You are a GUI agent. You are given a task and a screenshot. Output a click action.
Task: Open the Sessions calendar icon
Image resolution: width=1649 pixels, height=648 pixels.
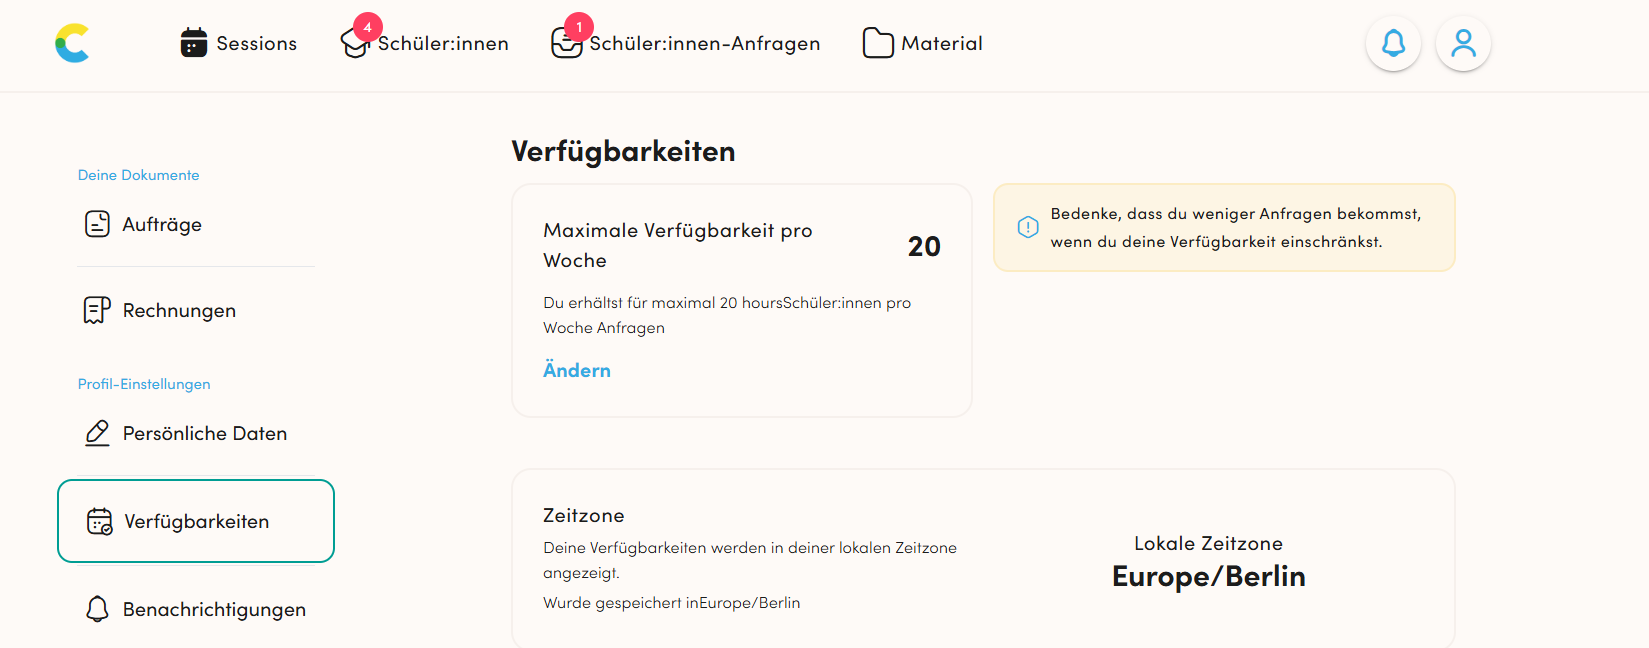tap(194, 43)
